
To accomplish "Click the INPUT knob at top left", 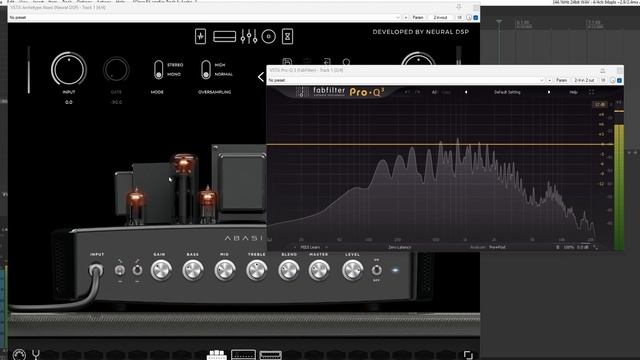I will (69, 69).
